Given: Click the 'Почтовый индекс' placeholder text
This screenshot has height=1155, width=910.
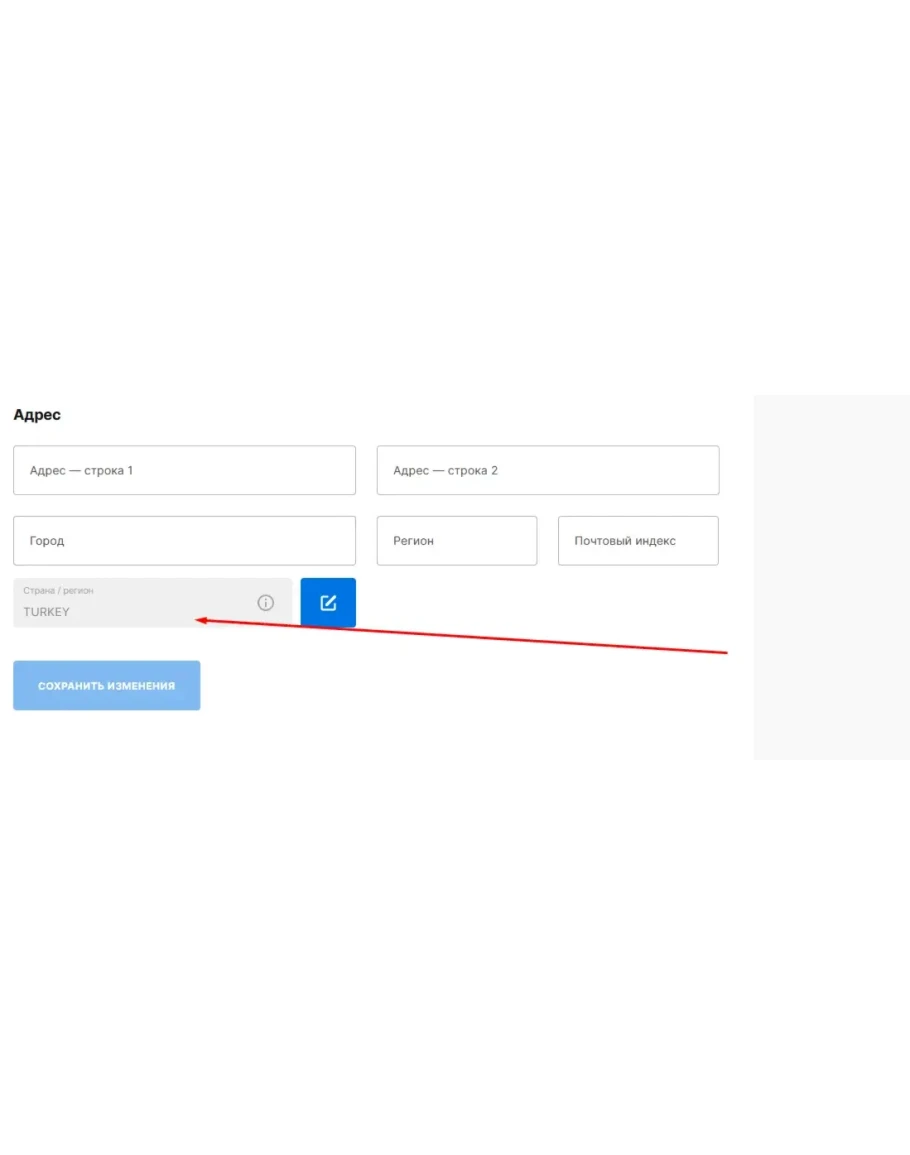Looking at the screenshot, I should pos(625,541).
